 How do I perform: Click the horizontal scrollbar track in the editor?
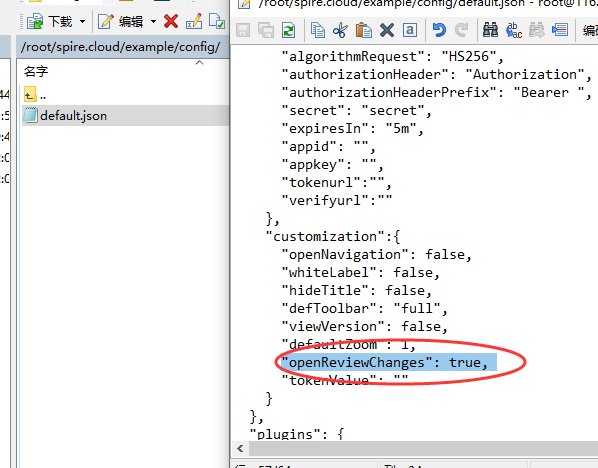tap(423, 448)
